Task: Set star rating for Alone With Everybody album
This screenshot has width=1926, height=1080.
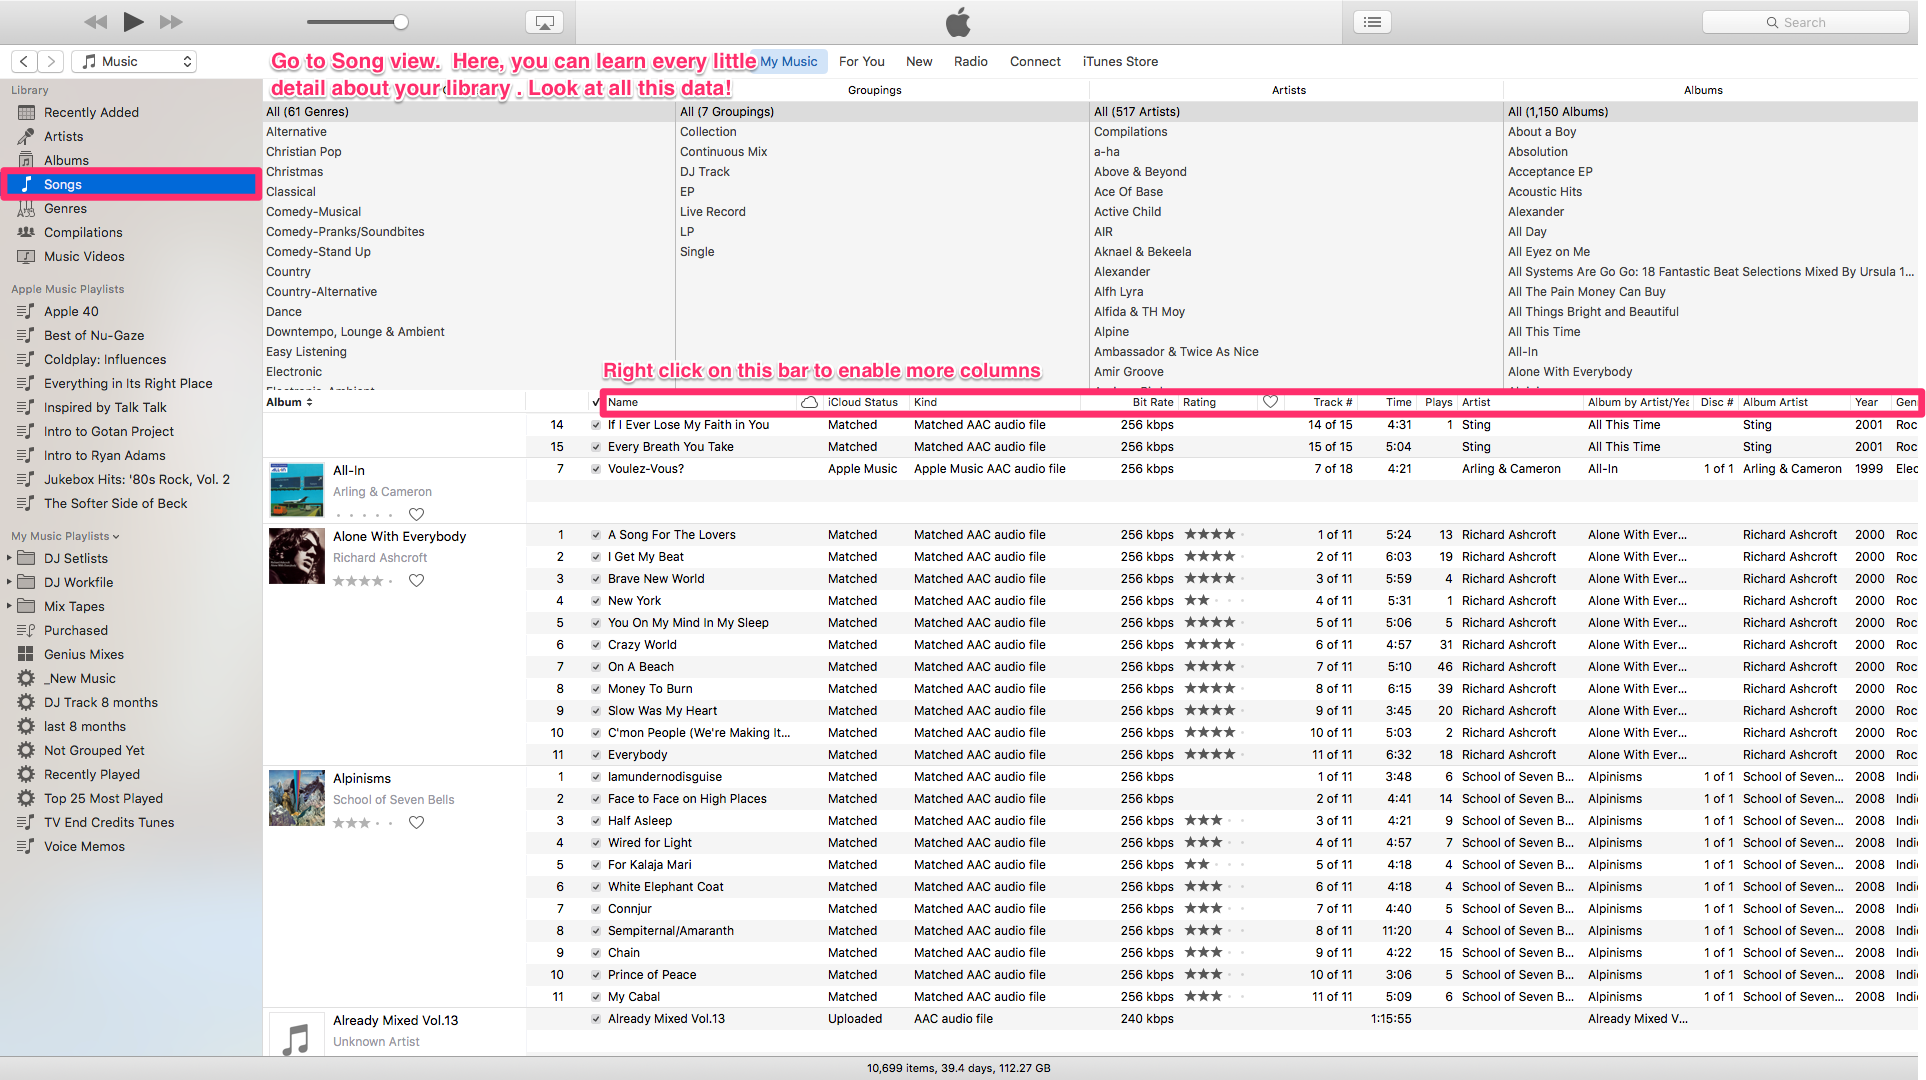Action: (x=363, y=581)
